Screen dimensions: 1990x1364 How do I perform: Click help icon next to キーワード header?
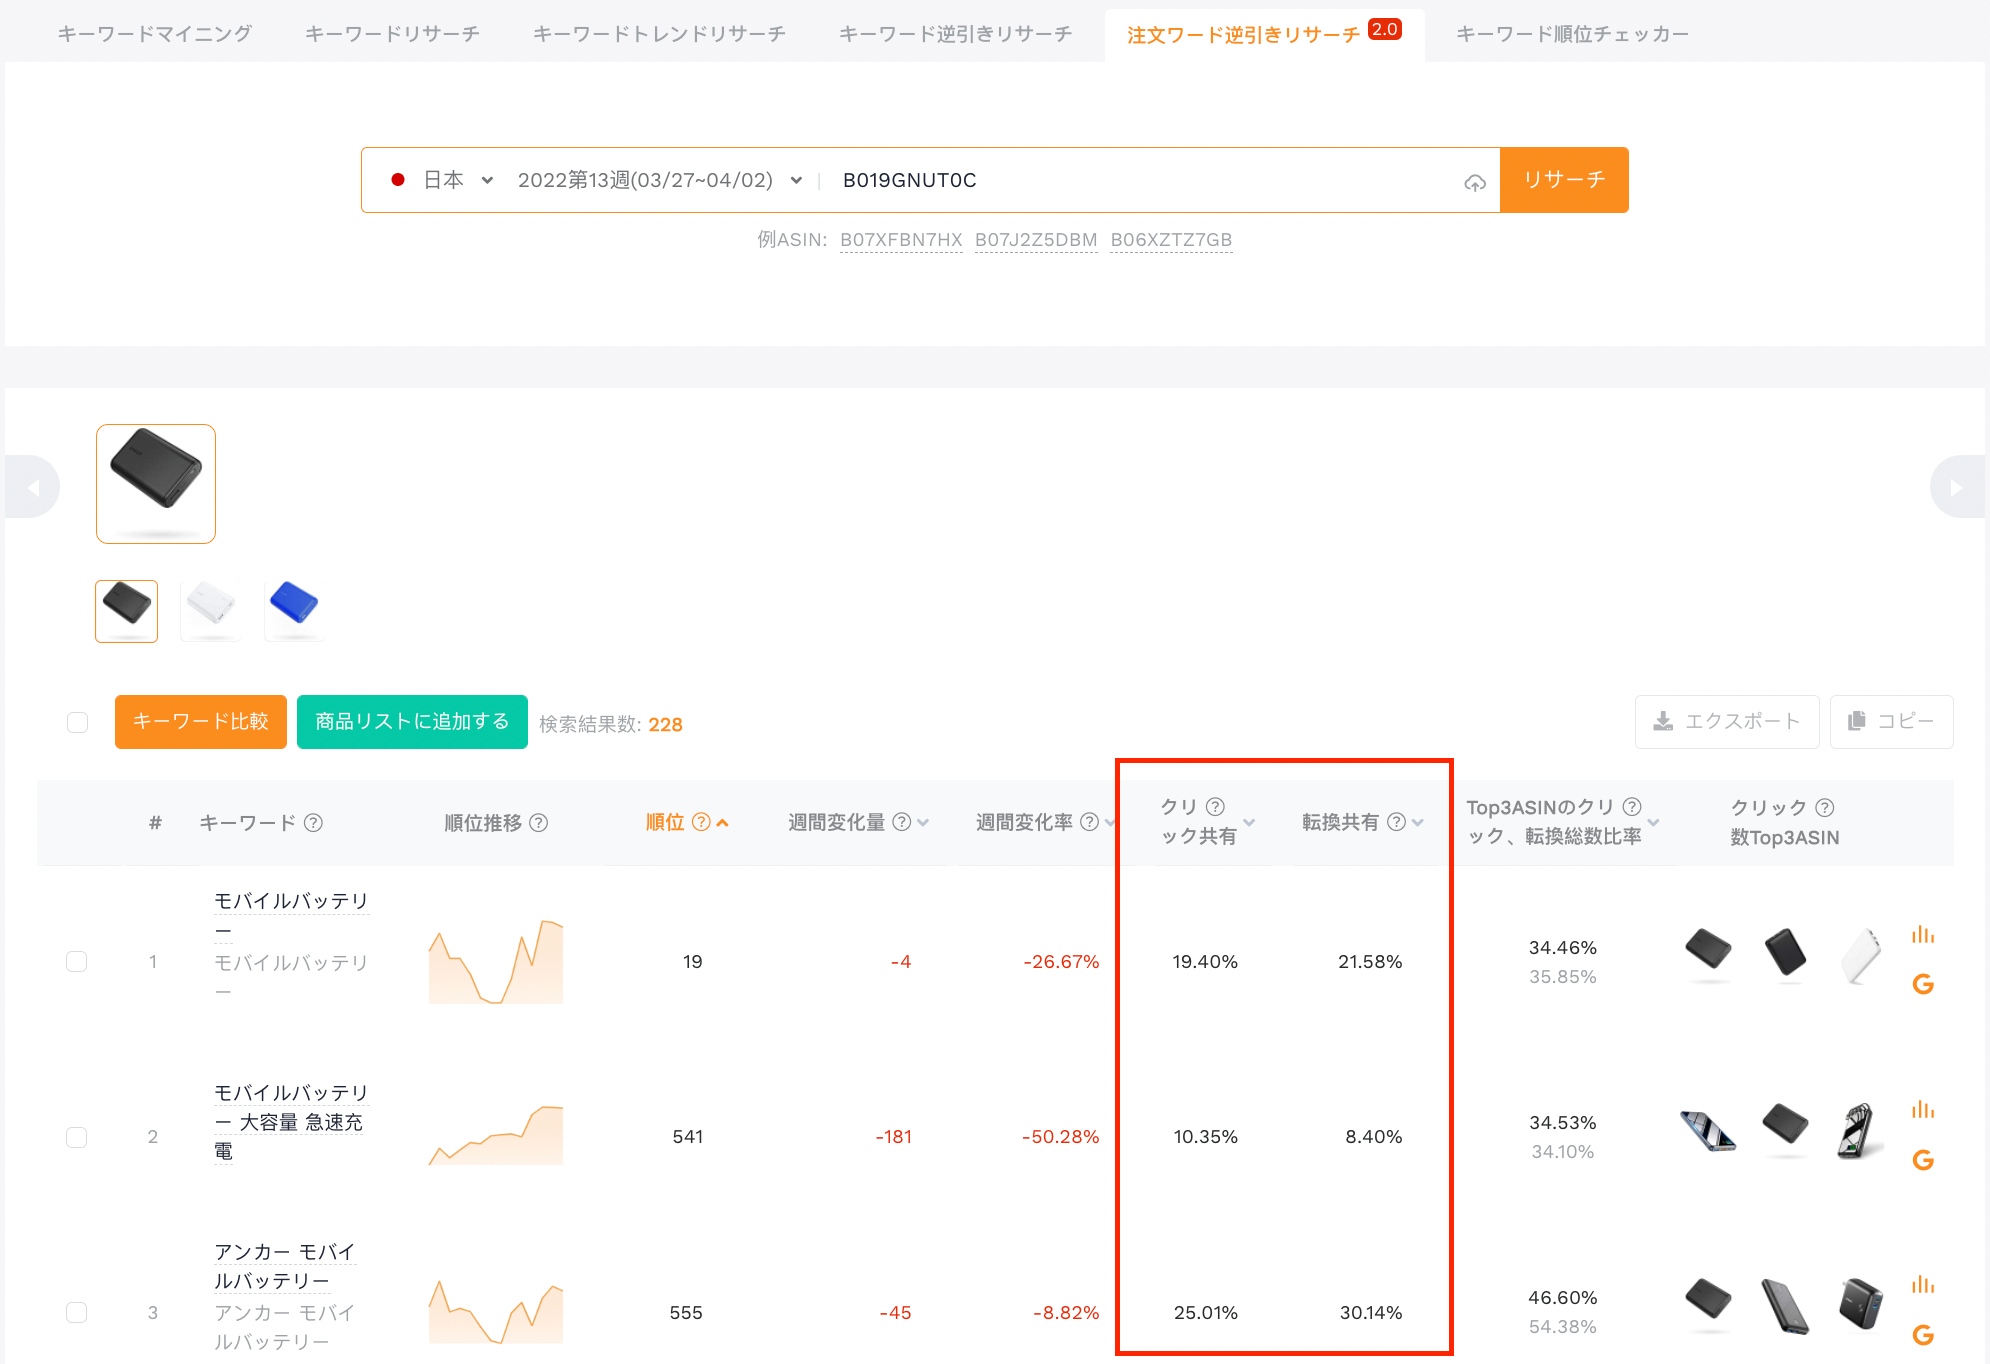coord(313,823)
